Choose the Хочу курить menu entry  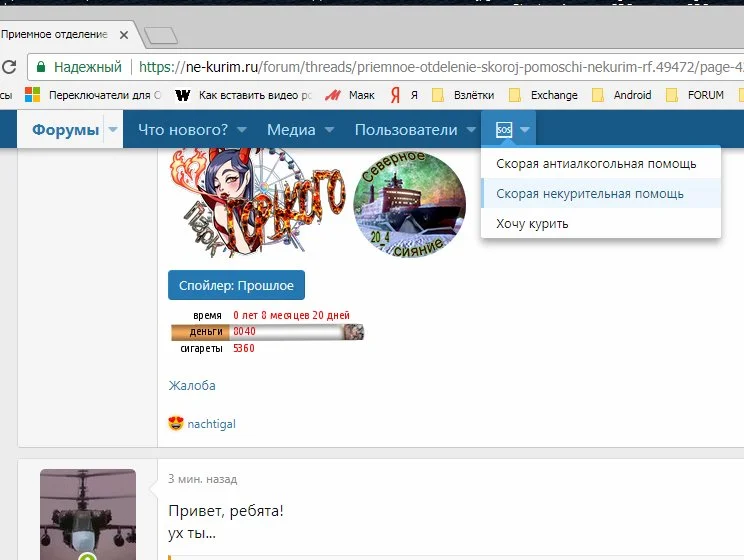point(601,224)
